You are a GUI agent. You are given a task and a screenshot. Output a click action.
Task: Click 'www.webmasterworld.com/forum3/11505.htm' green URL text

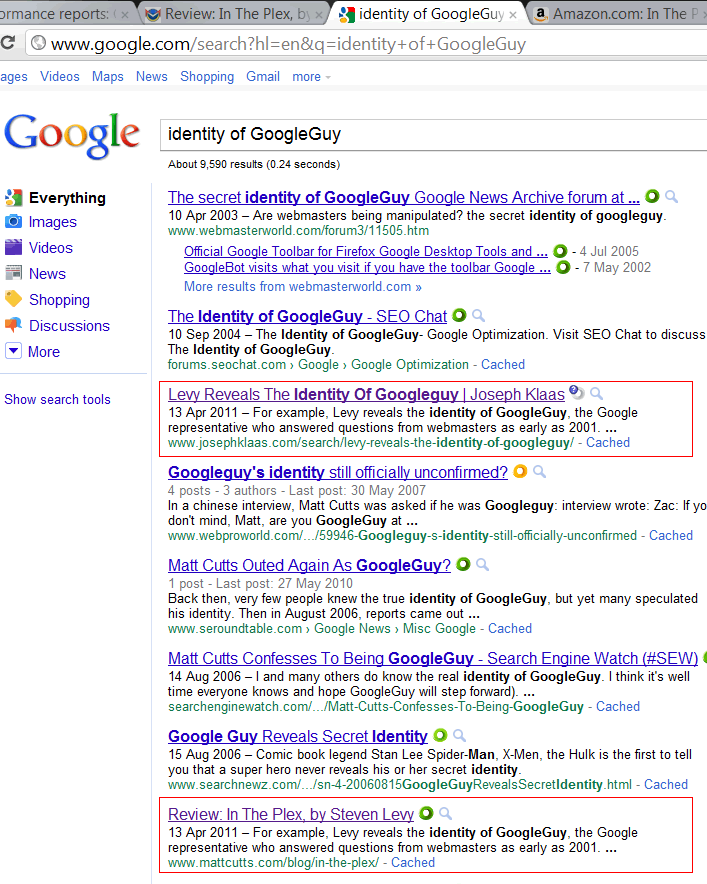point(298,231)
